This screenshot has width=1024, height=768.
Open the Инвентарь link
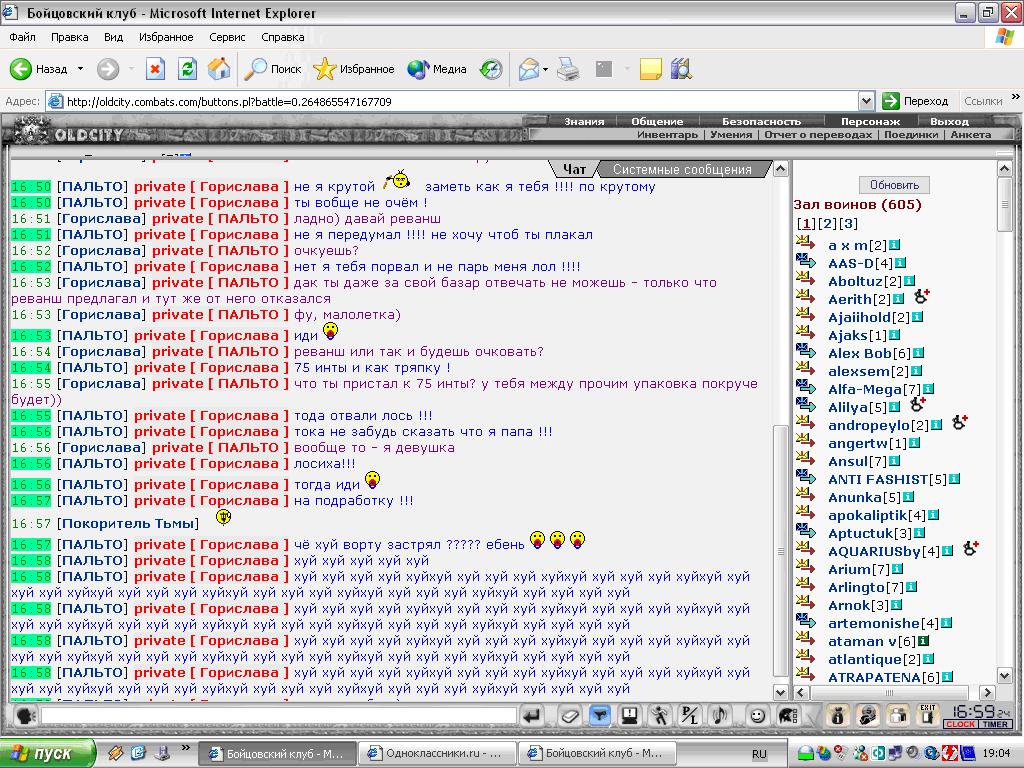tap(667, 135)
